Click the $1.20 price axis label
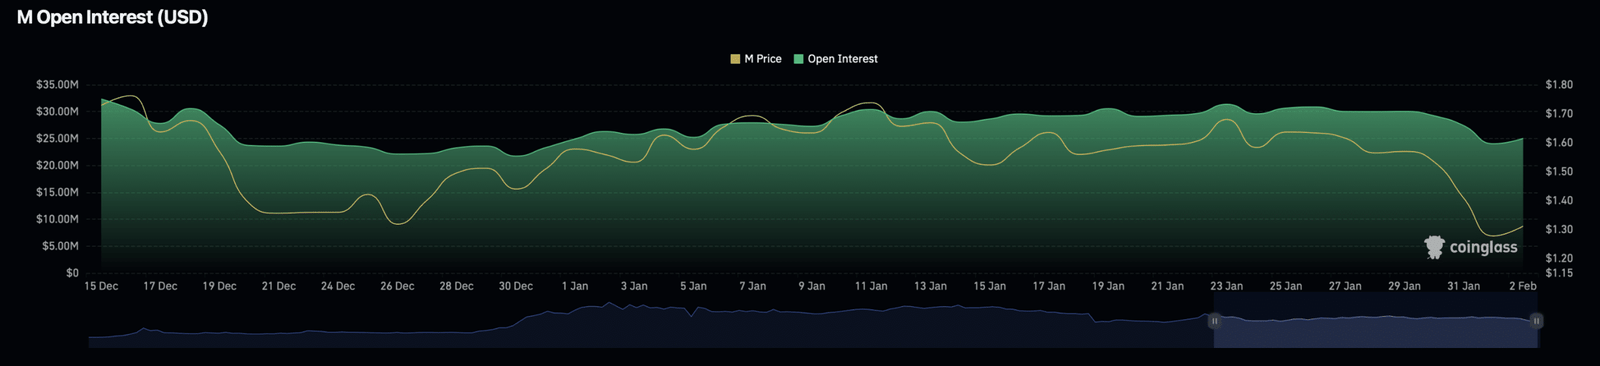 point(1559,259)
